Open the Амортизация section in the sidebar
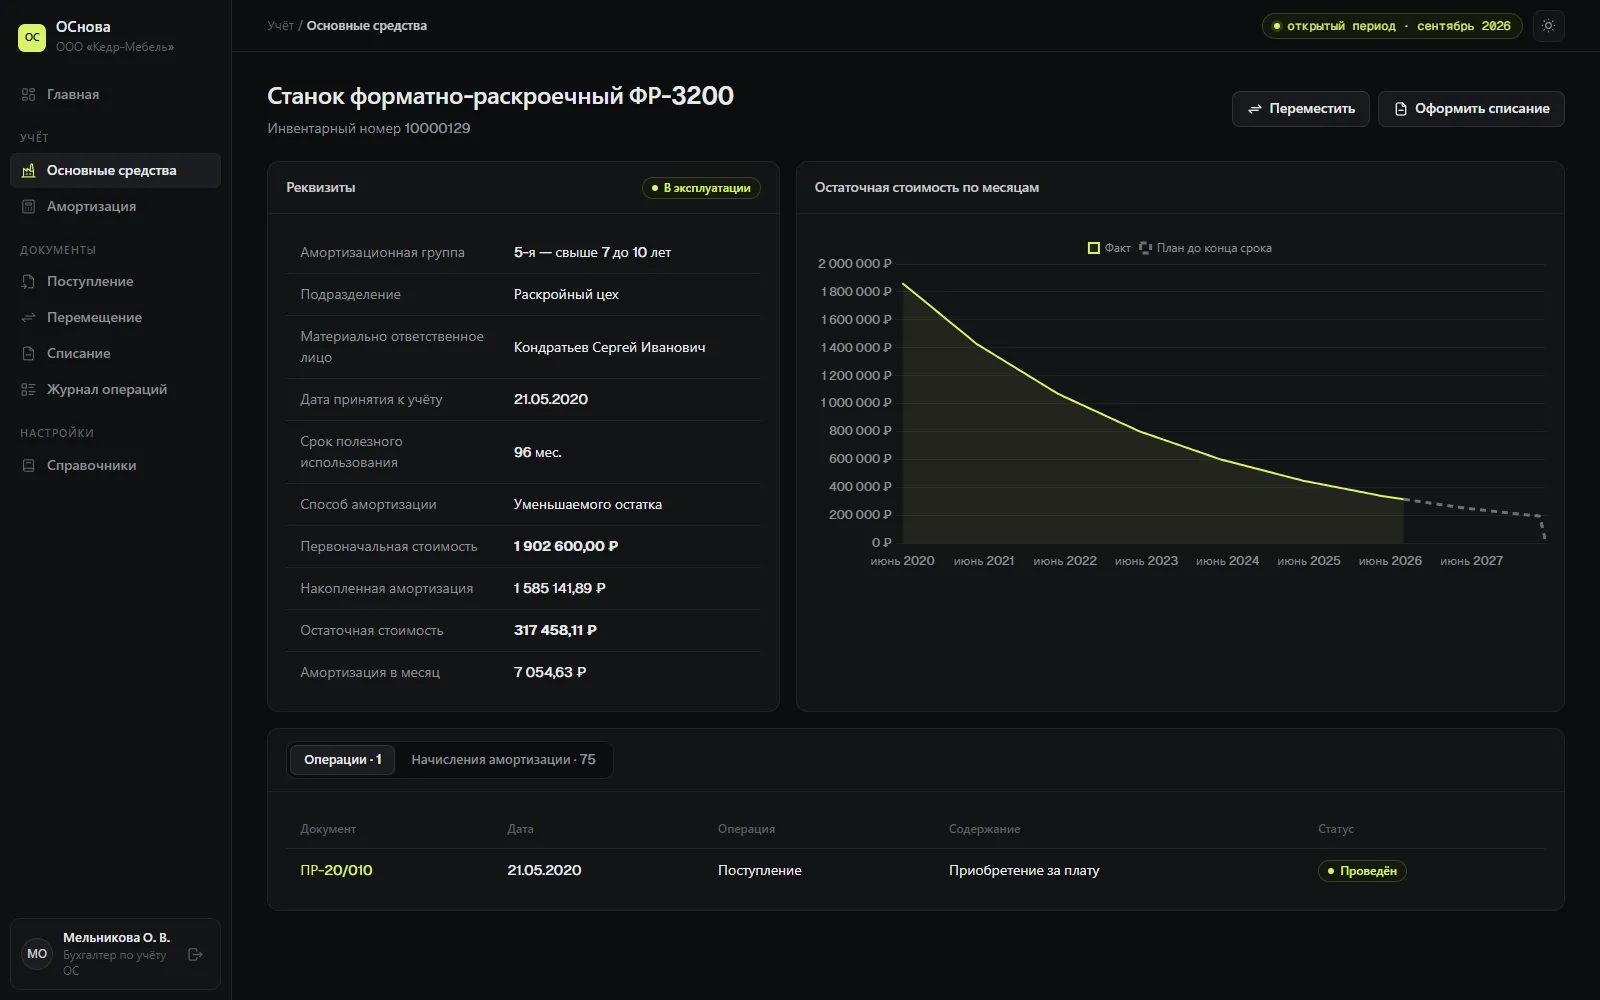This screenshot has width=1600, height=1000. pos(115,206)
